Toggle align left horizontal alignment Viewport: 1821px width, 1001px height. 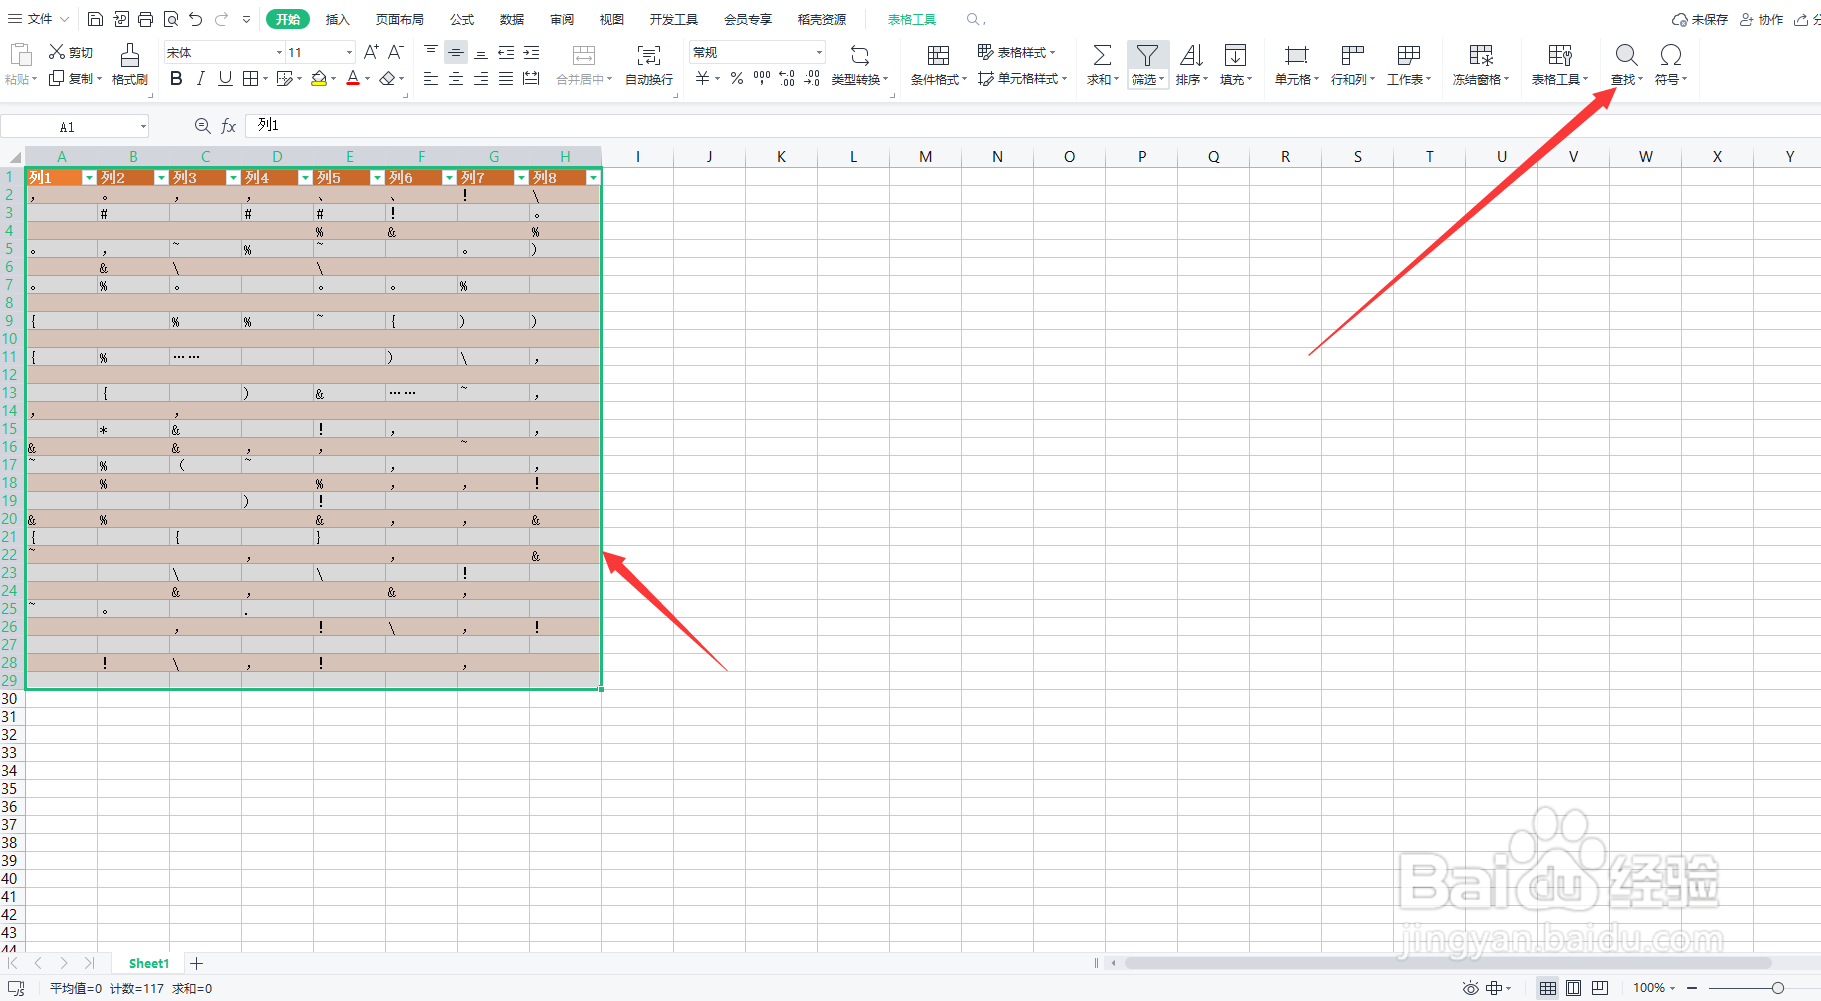pyautogui.click(x=431, y=78)
